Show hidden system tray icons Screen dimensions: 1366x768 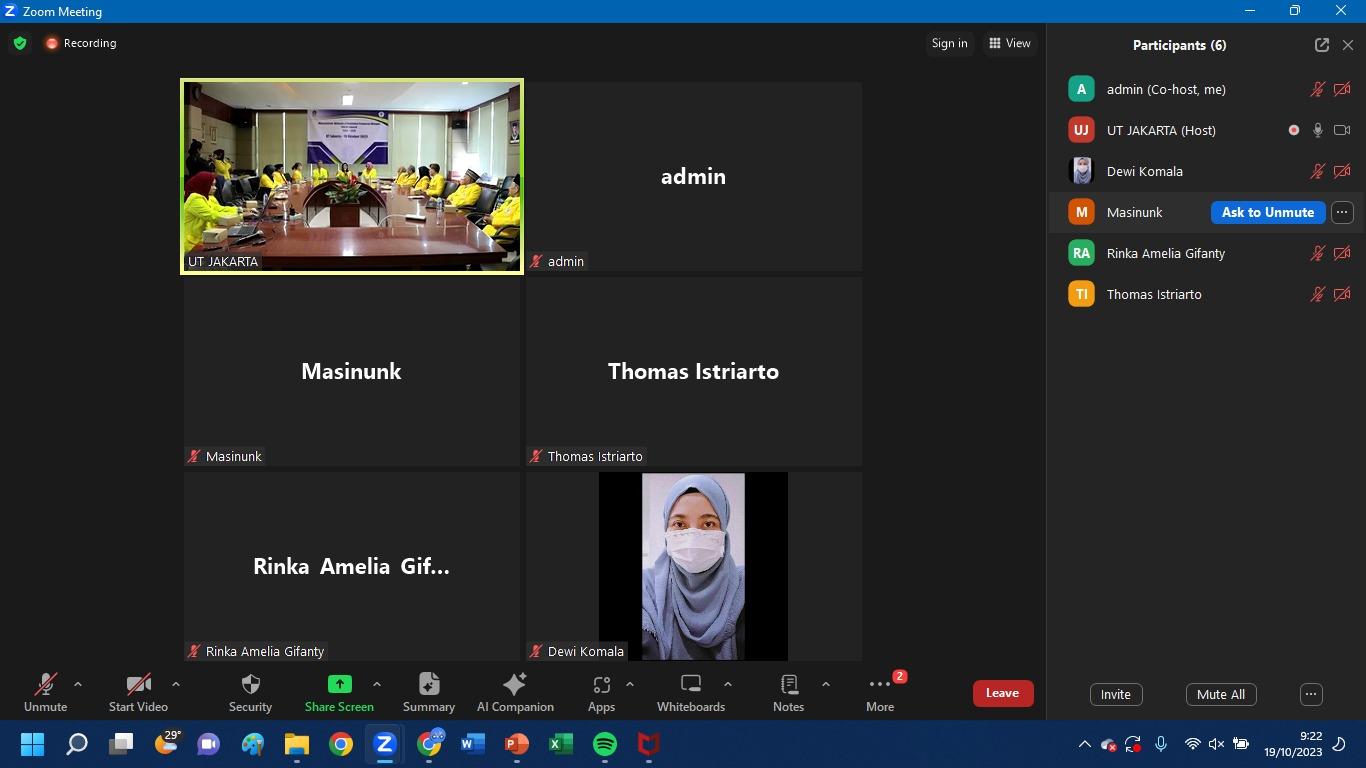click(1084, 744)
